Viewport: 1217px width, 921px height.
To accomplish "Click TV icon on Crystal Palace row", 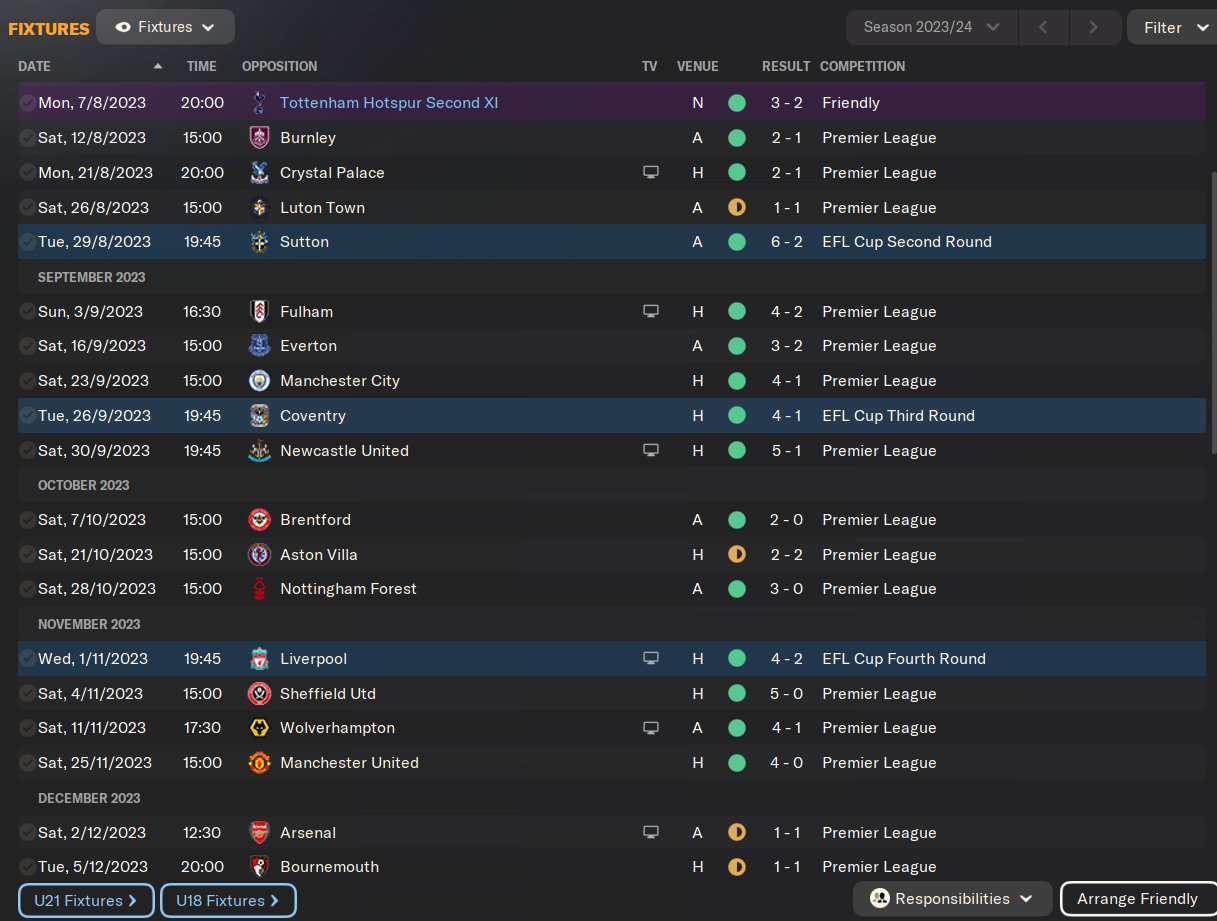I will pos(651,173).
